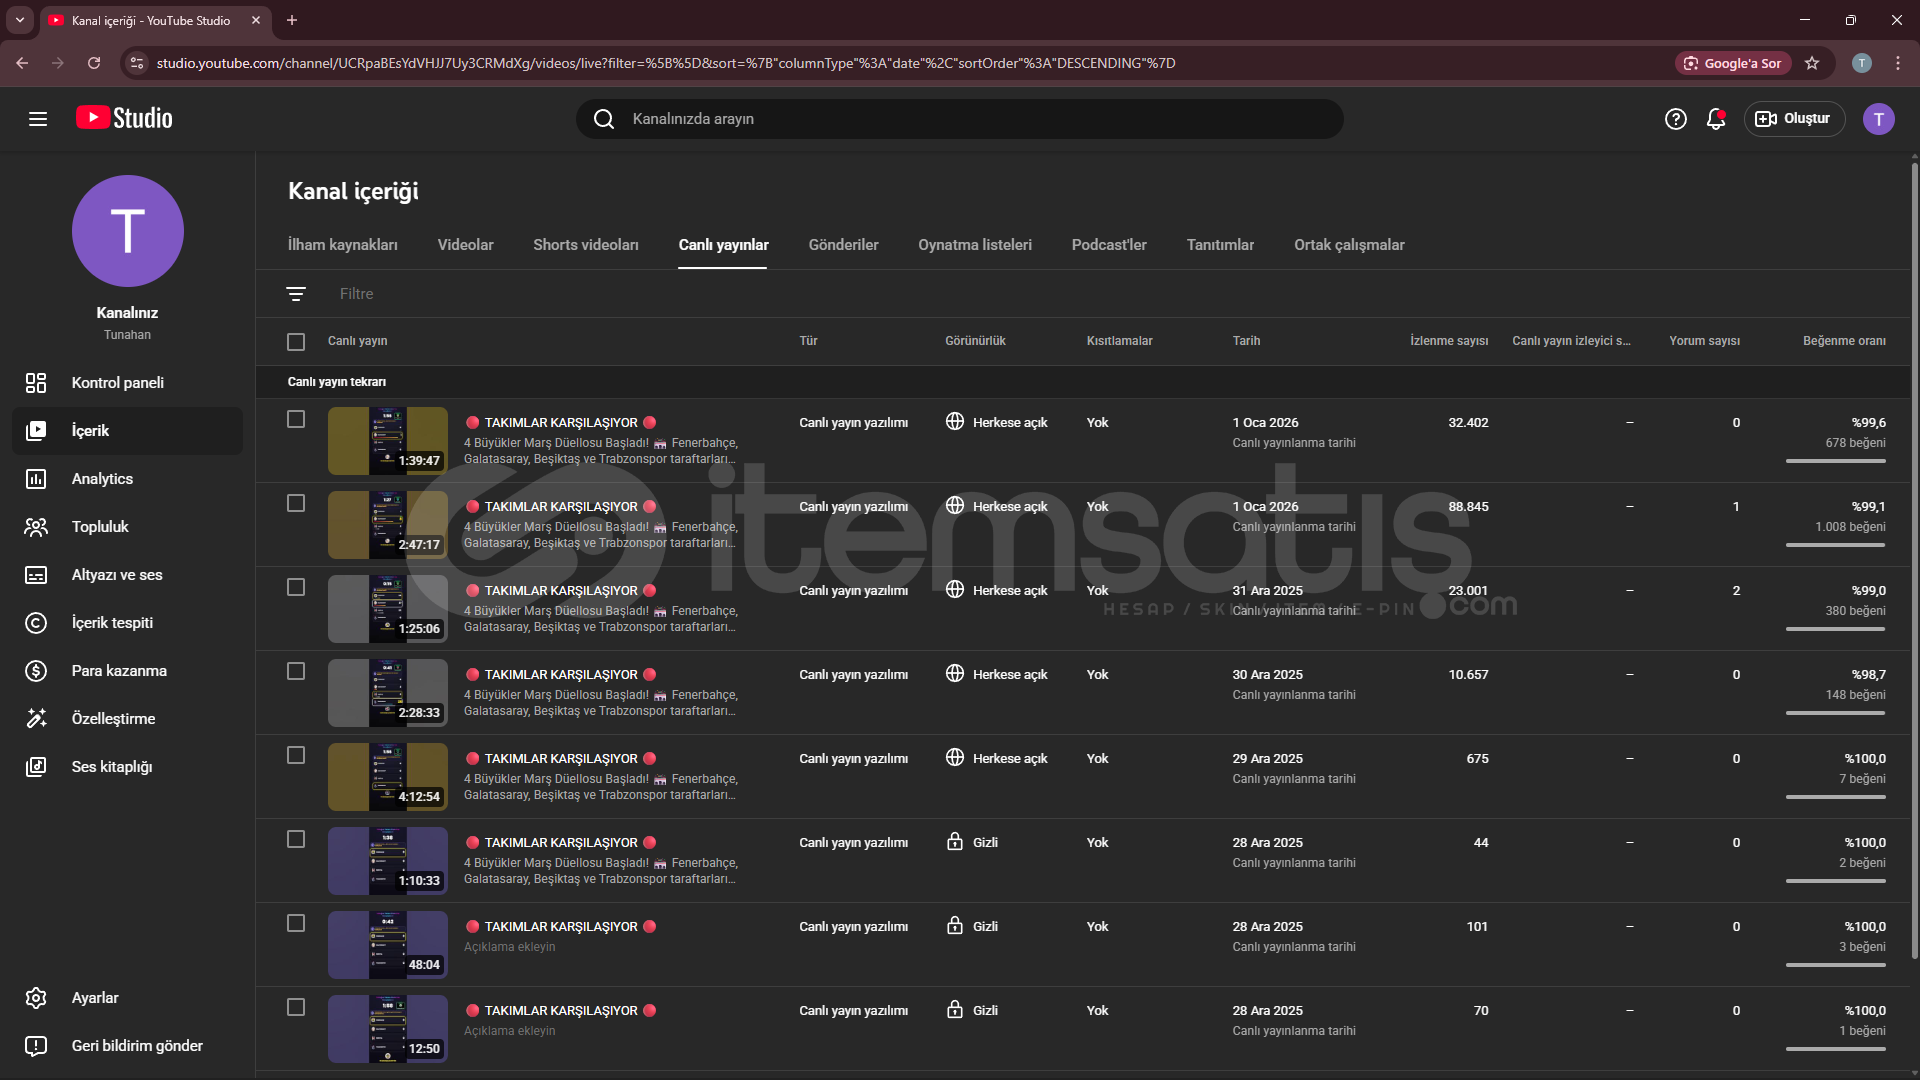Switch to the Shorts videoları tab

click(585, 245)
